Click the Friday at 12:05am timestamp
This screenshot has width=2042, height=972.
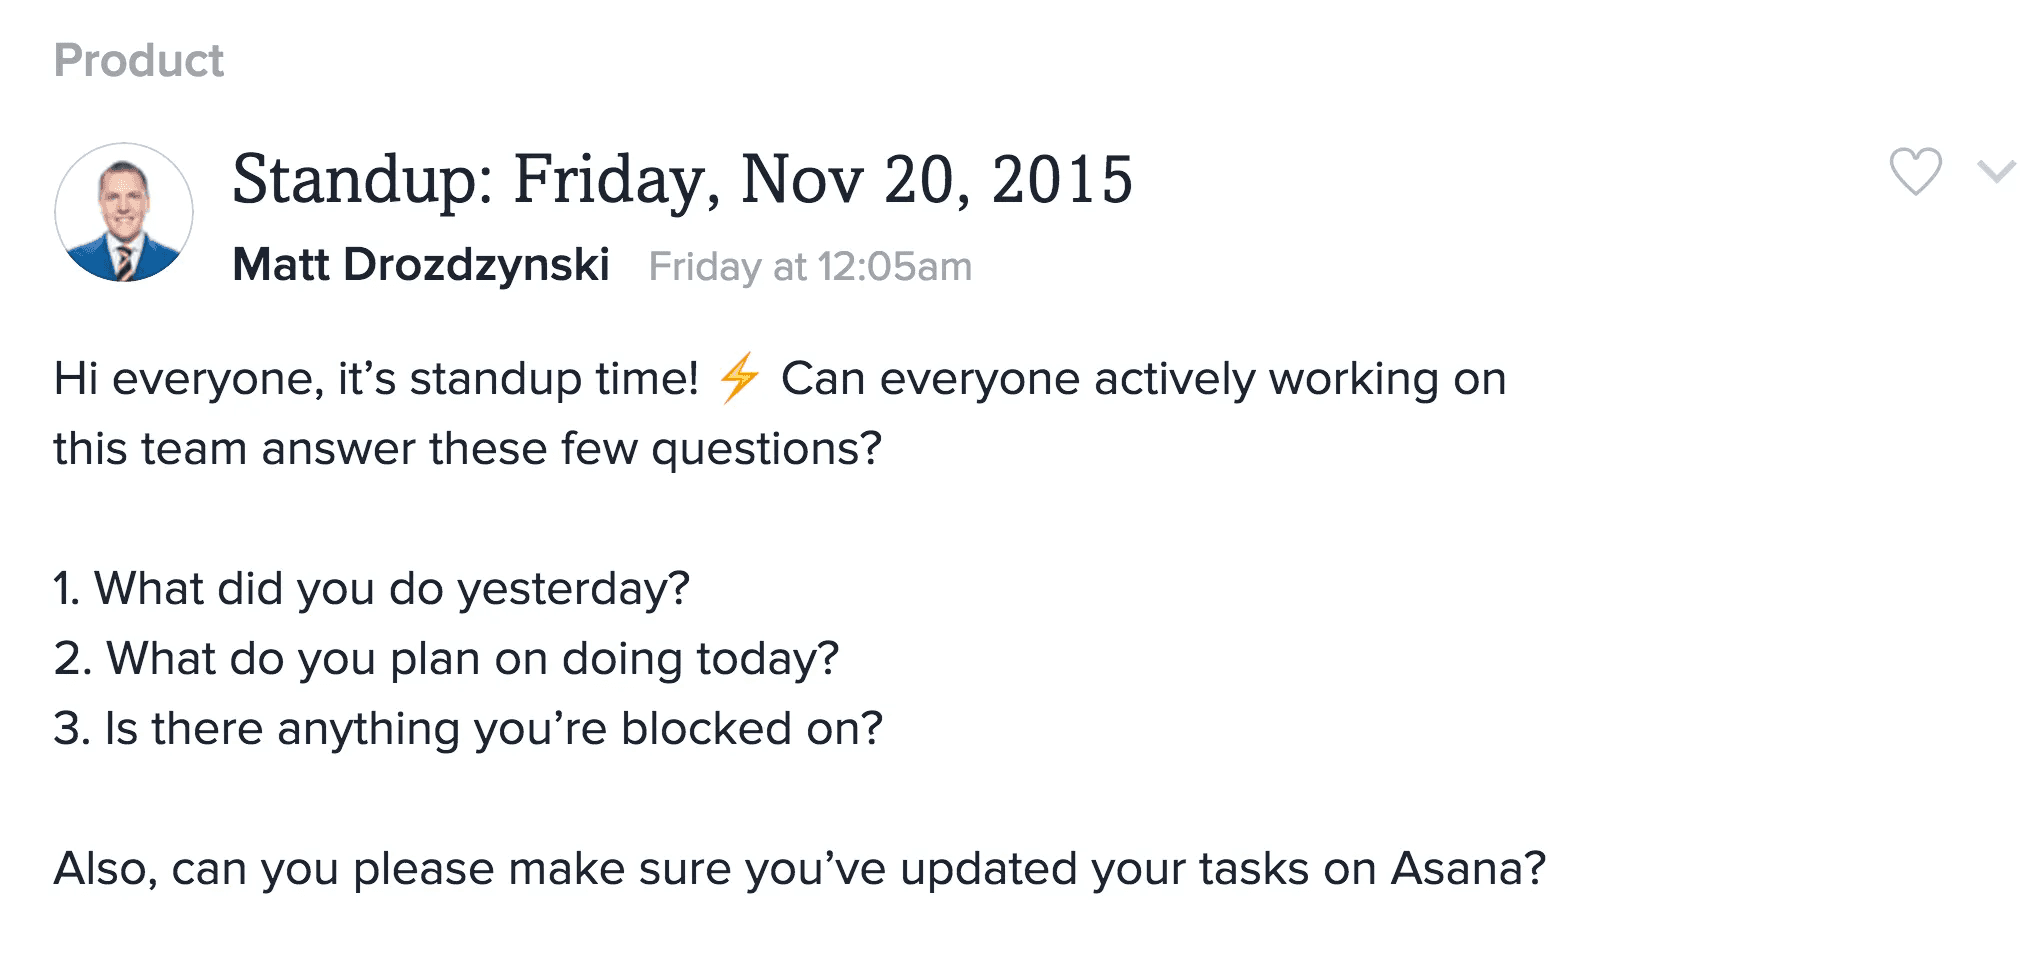click(x=810, y=265)
